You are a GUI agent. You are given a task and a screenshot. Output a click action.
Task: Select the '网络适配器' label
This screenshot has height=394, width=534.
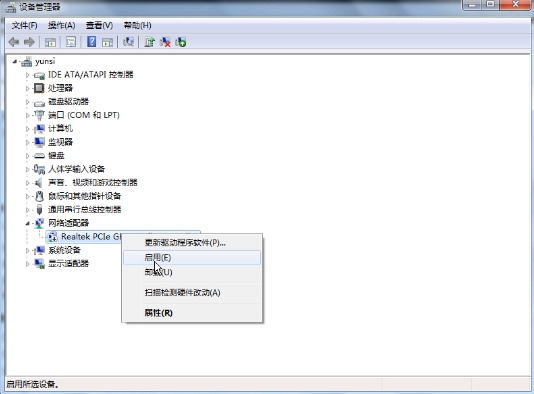click(68, 223)
